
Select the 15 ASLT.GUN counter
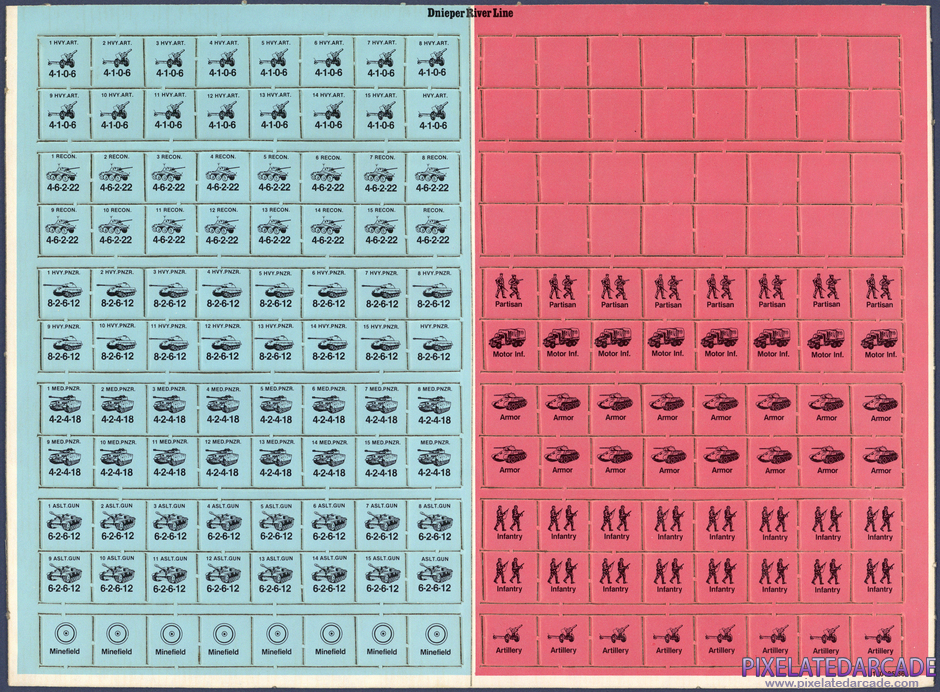(x=381, y=577)
